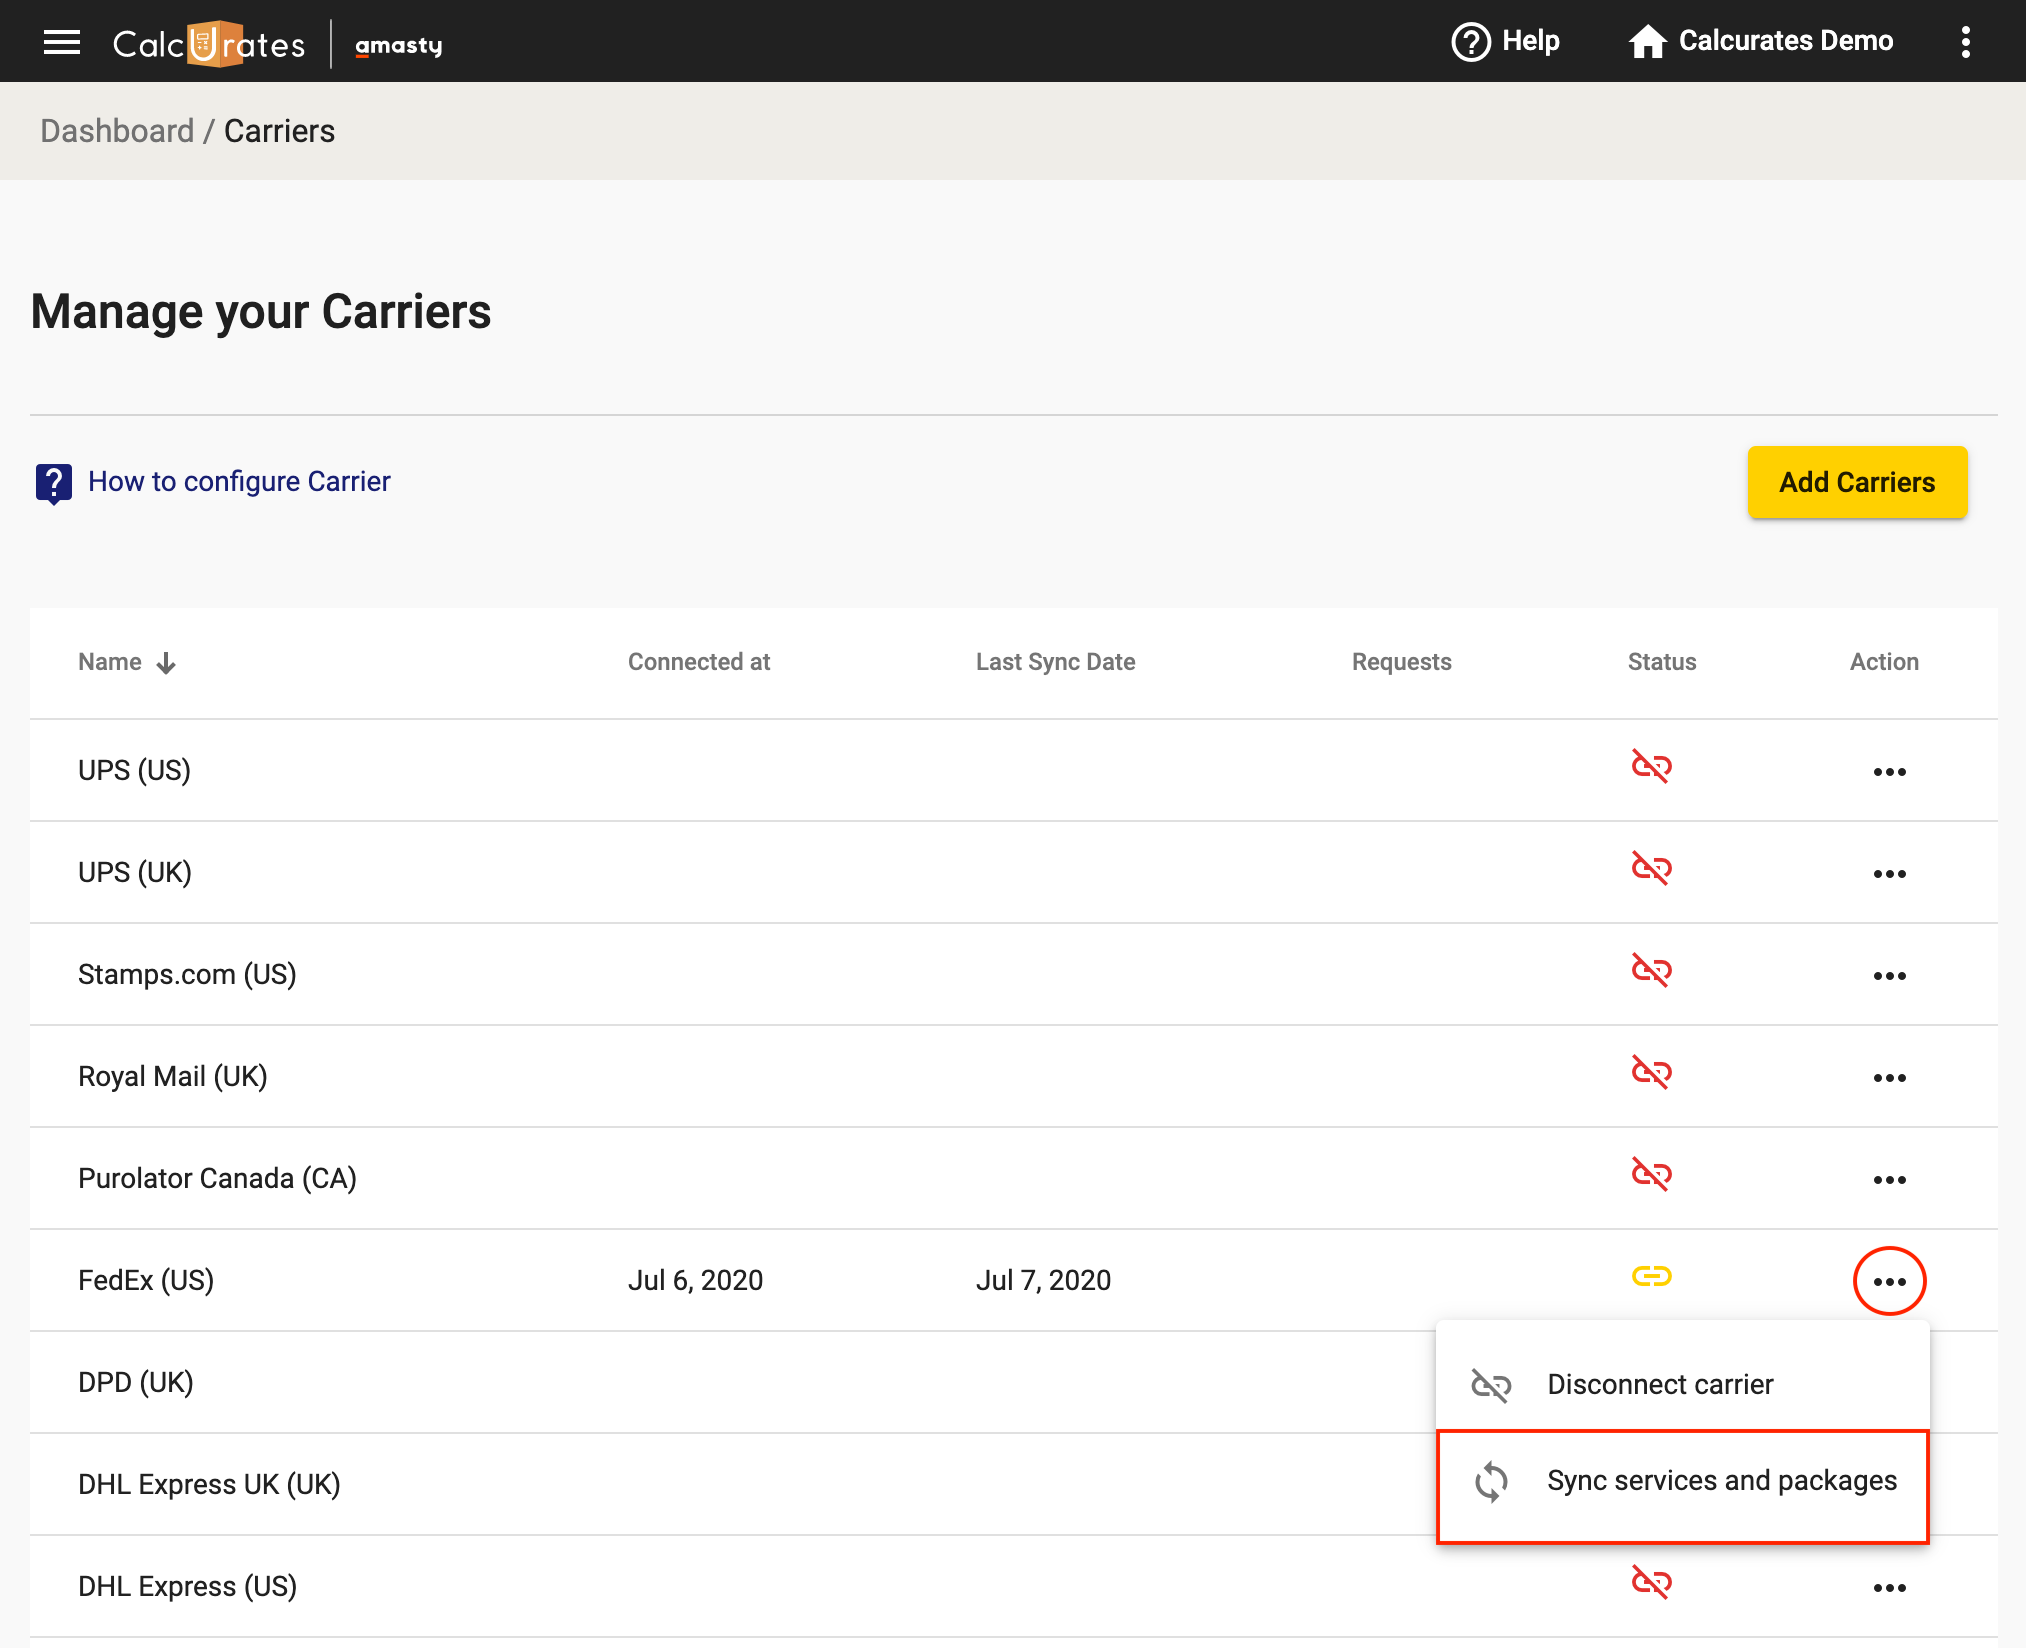Image resolution: width=2026 pixels, height=1648 pixels.
Task: Open action menu for UPS (US)
Action: pos(1889,772)
